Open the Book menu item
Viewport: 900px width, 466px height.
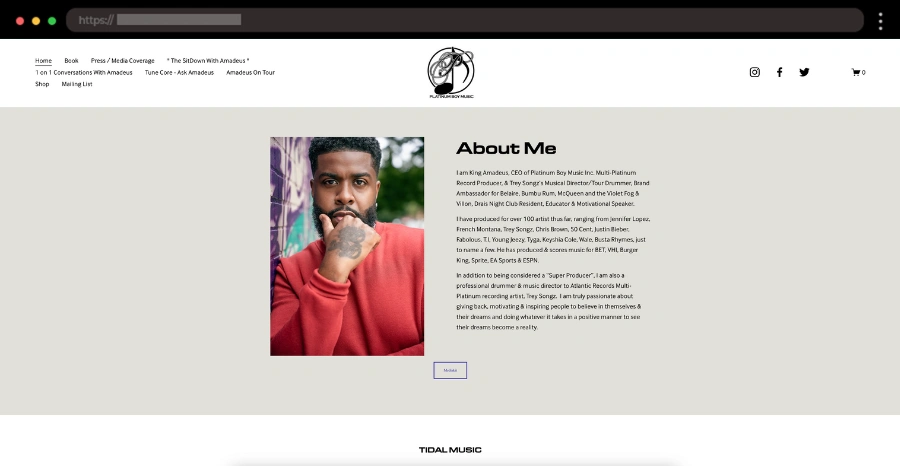[71, 61]
